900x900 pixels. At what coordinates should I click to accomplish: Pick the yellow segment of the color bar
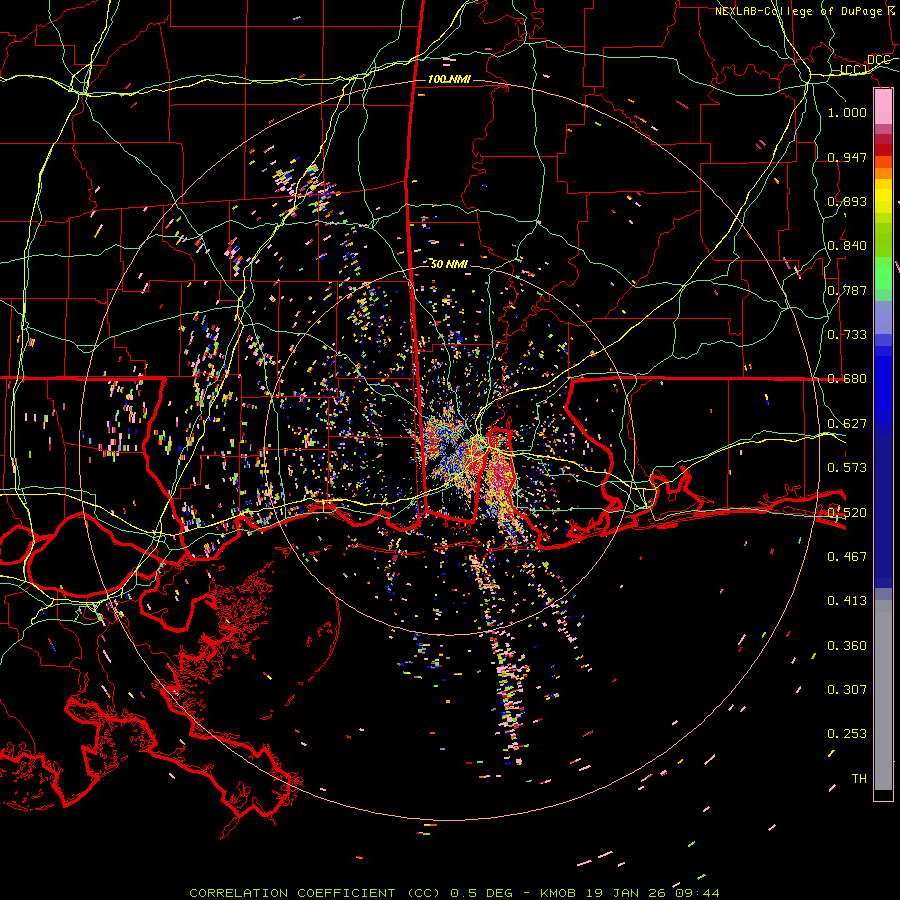[x=883, y=197]
